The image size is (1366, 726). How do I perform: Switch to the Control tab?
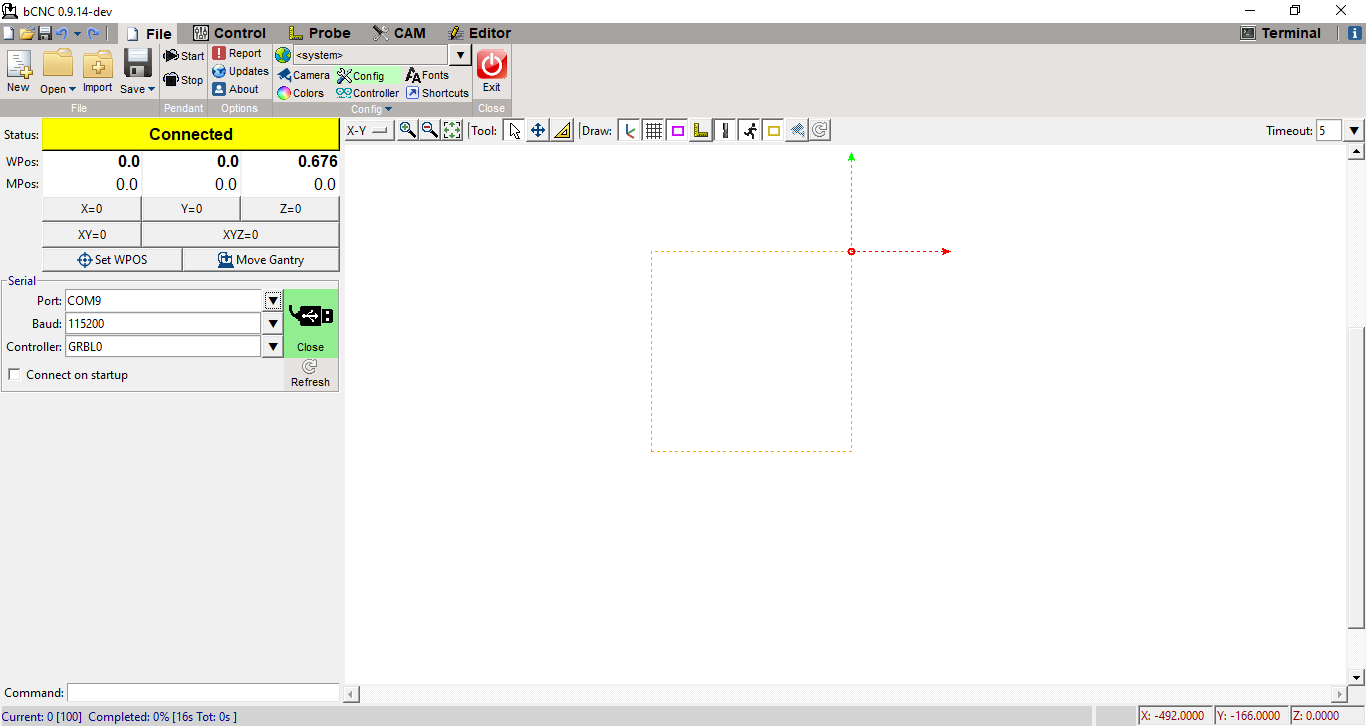[229, 33]
